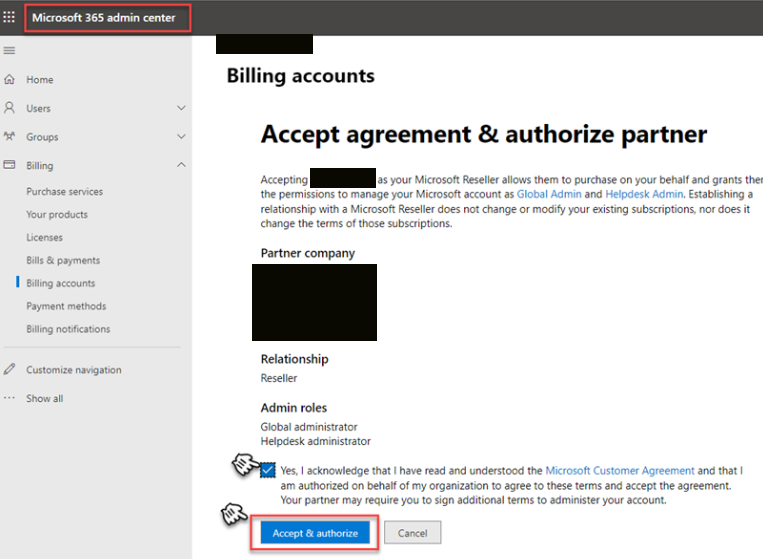
Task: Expand the Groups section chevron
Action: coord(181,137)
